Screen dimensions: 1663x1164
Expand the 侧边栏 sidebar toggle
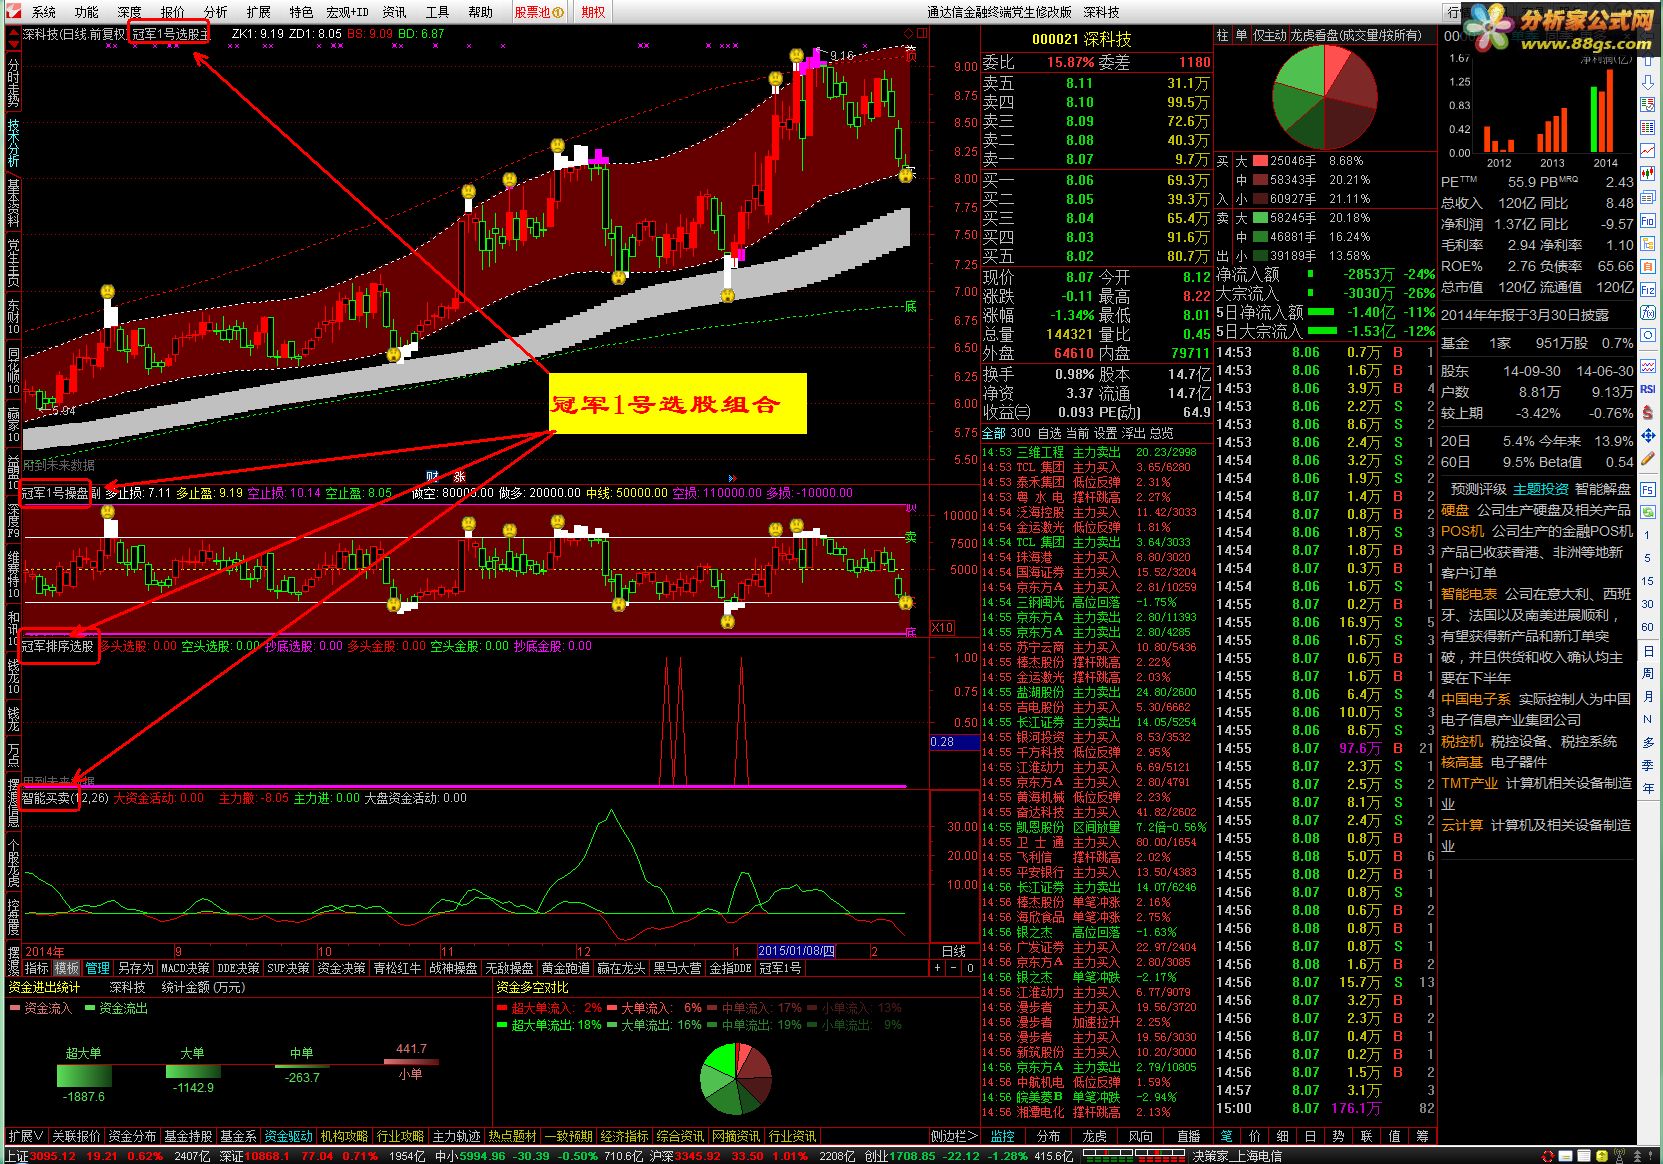[x=953, y=1136]
